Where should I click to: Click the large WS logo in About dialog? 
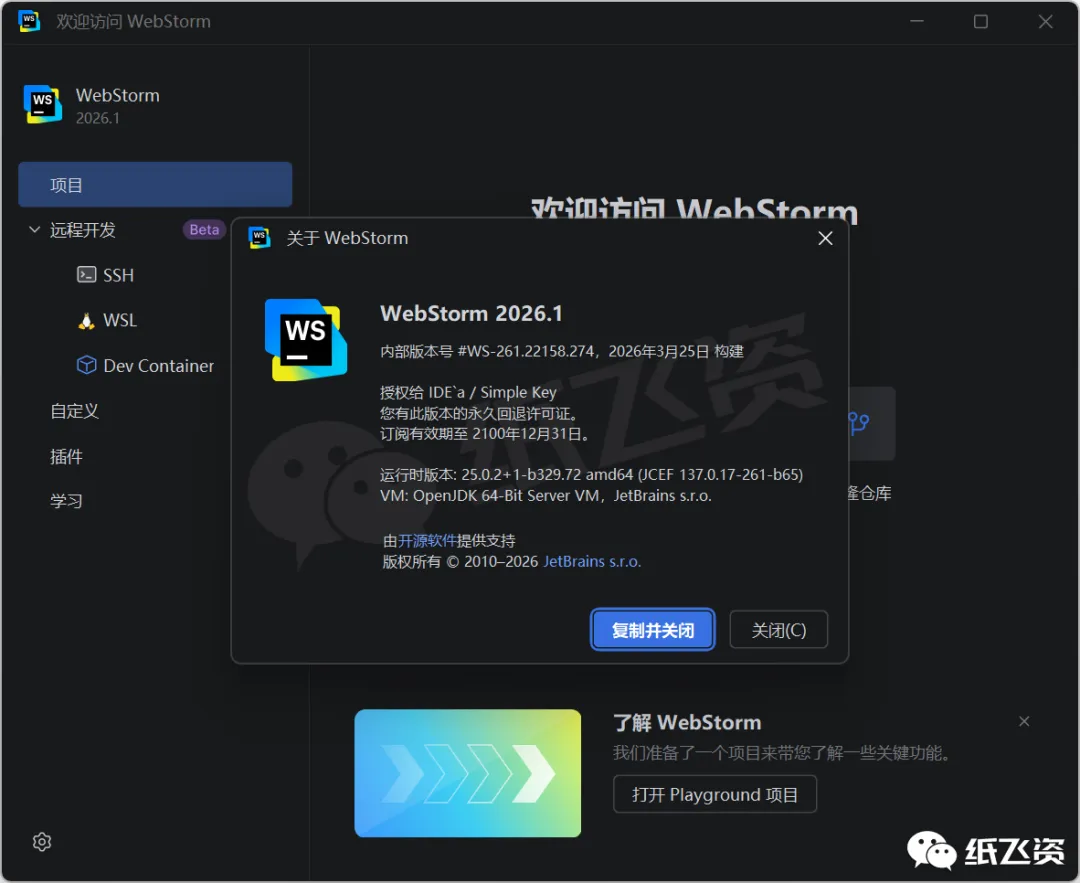click(x=306, y=340)
